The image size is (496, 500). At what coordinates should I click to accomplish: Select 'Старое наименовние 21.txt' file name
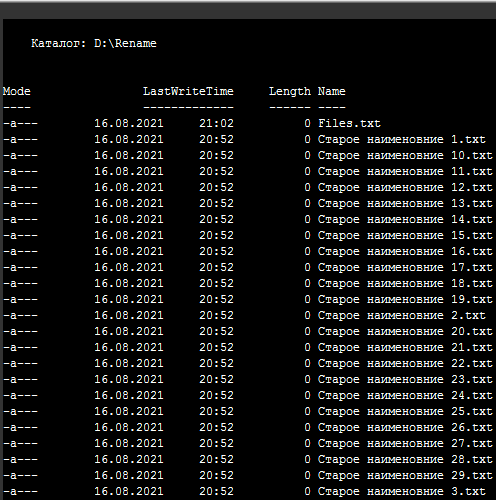(x=405, y=347)
